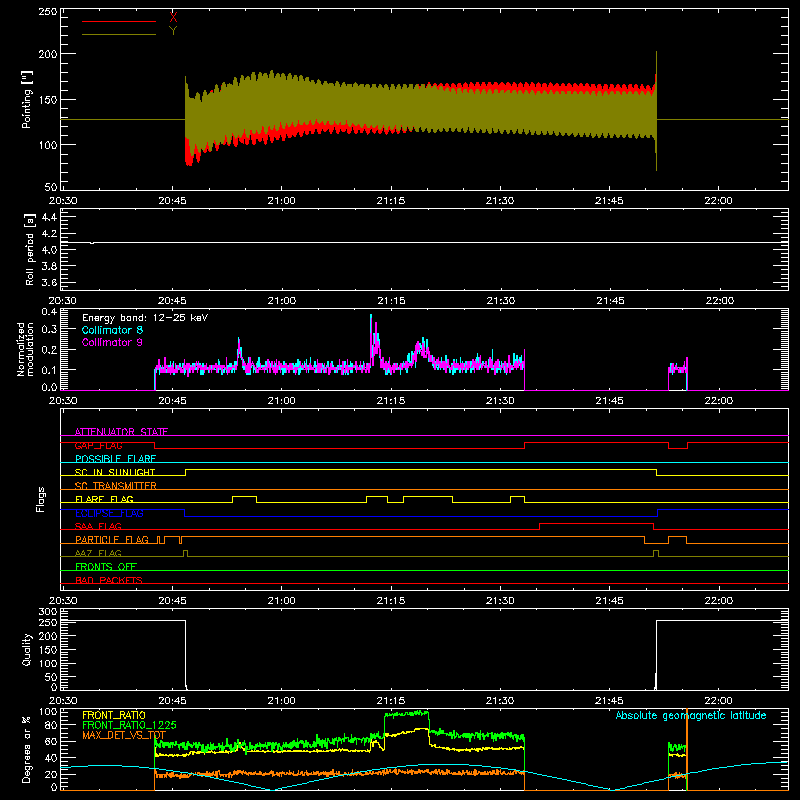
Task: Click 'Energy band: 12-25 keV' text
Action: coord(145,318)
